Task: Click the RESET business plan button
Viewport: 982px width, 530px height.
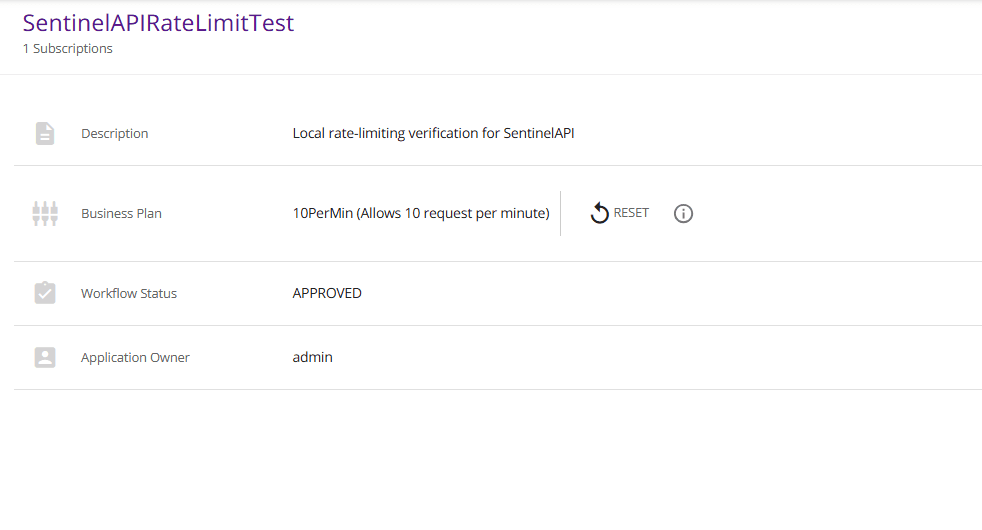Action: click(x=619, y=213)
